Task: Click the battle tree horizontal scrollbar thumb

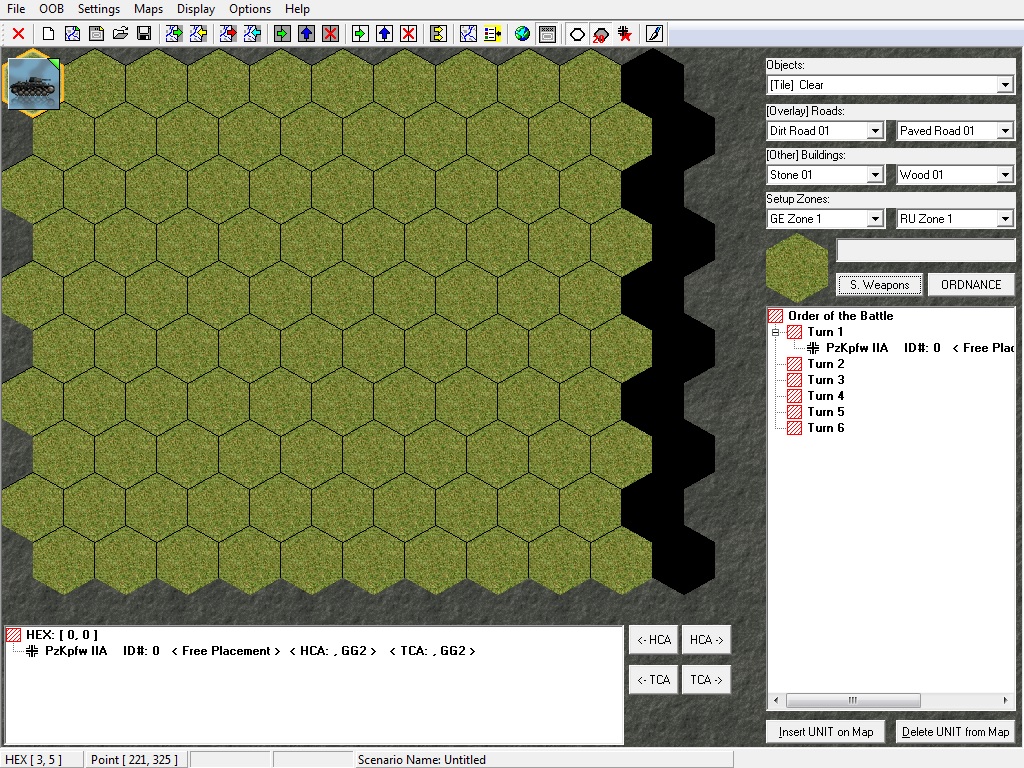Action: pos(853,700)
